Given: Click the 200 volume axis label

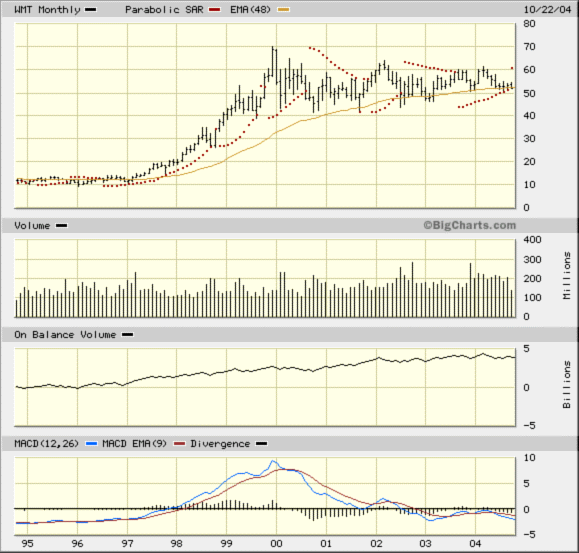Looking at the screenshot, I should 532,279.
